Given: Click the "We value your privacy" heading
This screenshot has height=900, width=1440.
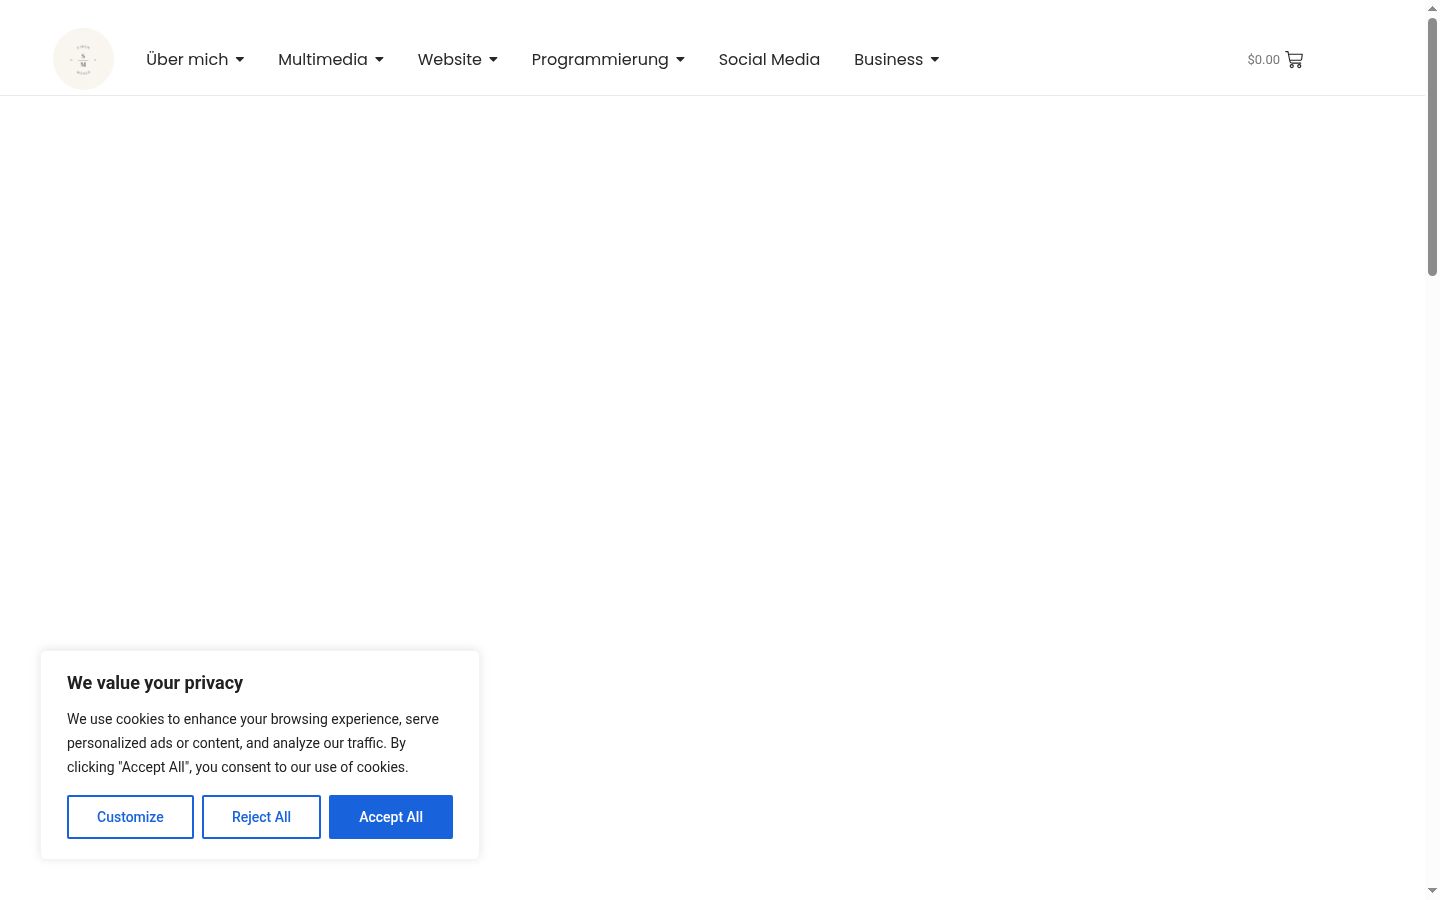Looking at the screenshot, I should [x=155, y=683].
